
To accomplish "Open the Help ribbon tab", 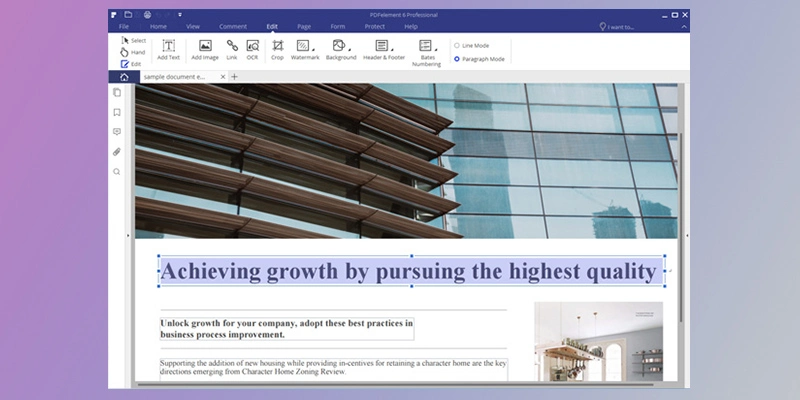I will (411, 27).
